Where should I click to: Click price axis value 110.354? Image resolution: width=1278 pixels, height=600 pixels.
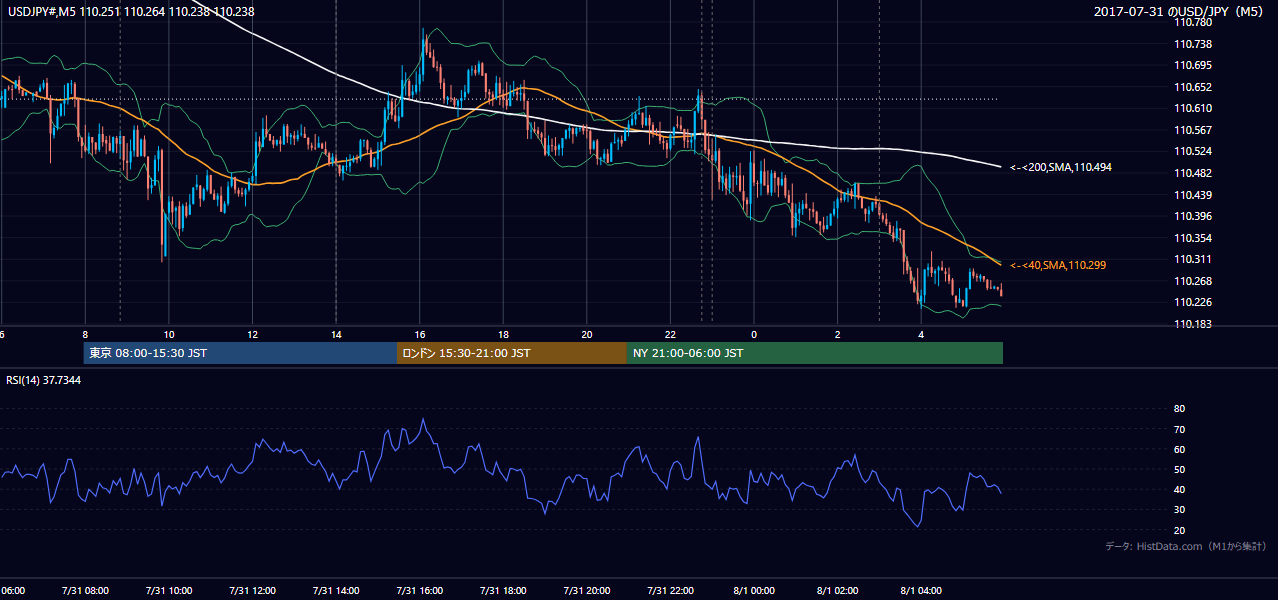tap(1192, 238)
